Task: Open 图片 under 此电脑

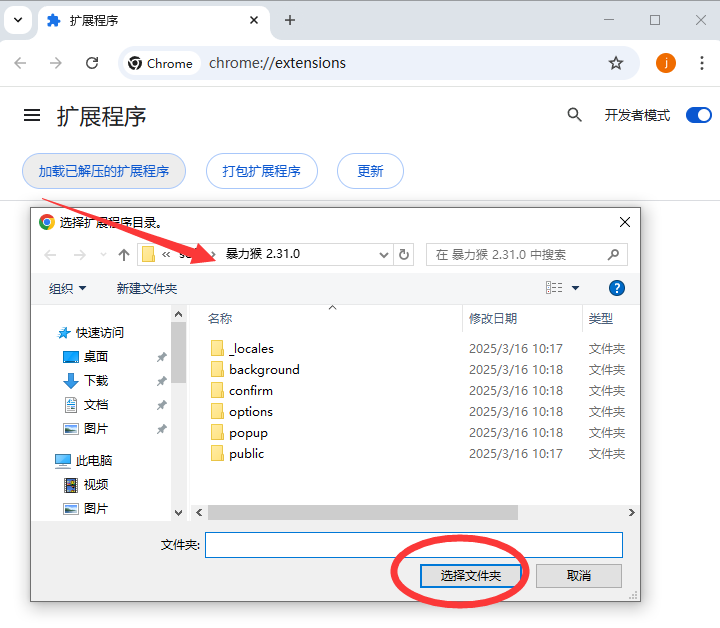Action: pyautogui.click(x=86, y=509)
